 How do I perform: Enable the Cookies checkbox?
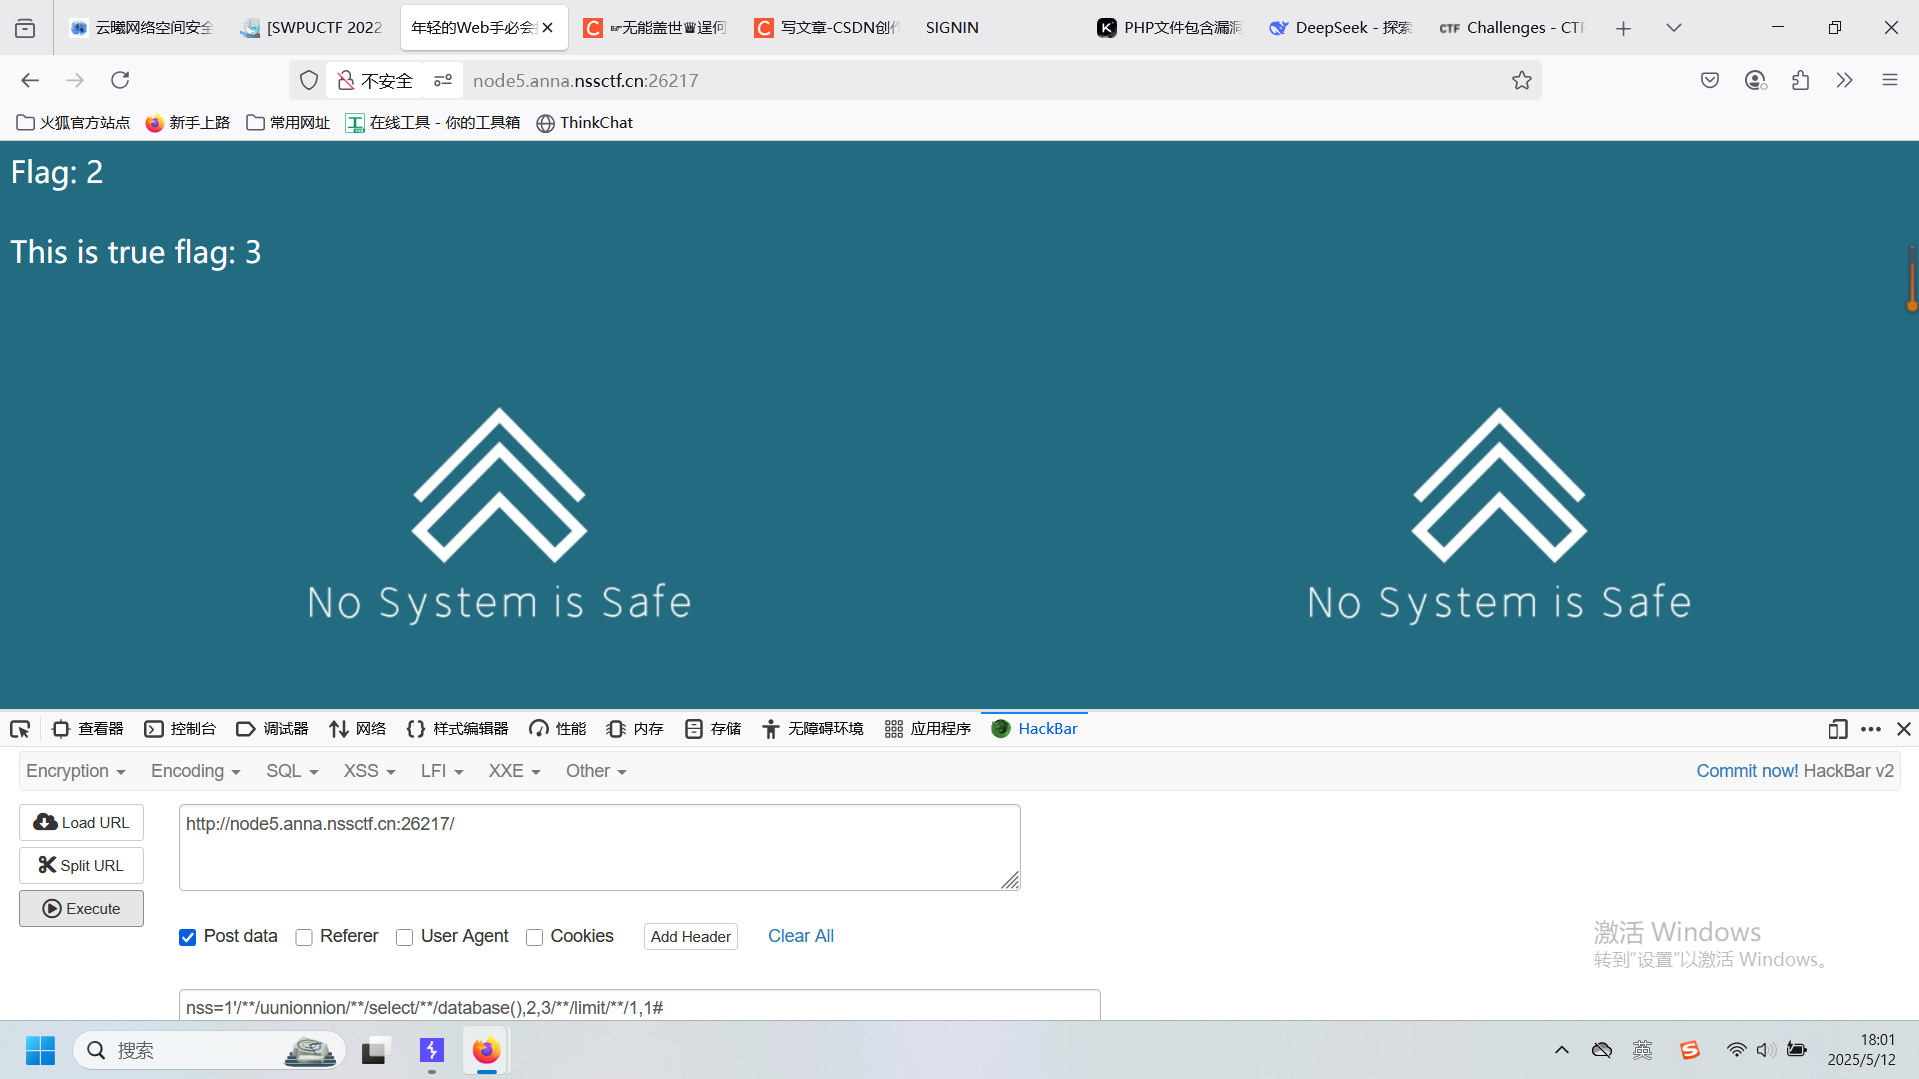coord(534,937)
